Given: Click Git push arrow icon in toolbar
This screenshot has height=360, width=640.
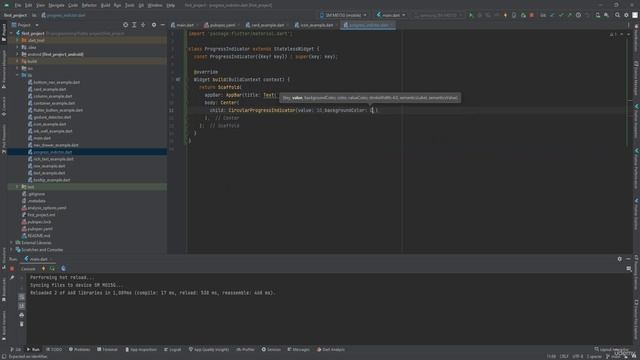Looking at the screenshot, I should point(570,15).
